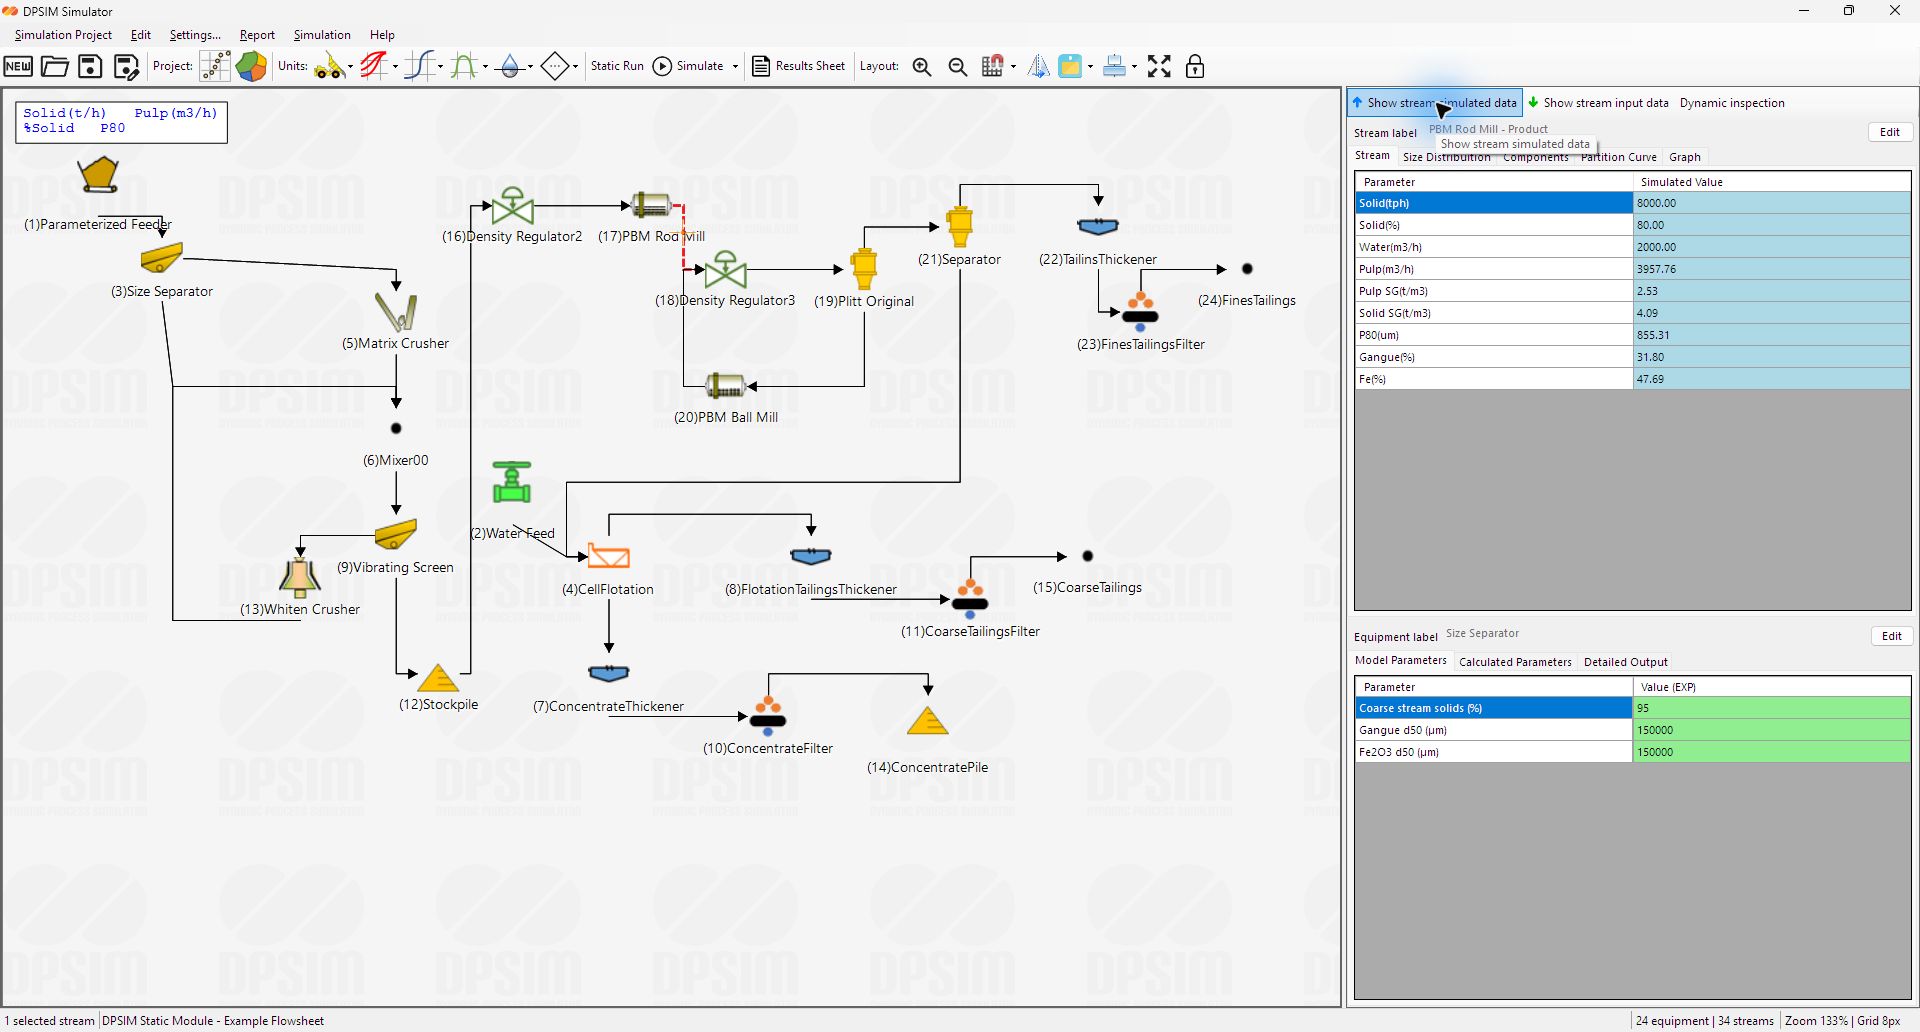Click the blue S-curve units icon
Image resolution: width=1920 pixels, height=1032 pixels.
[x=420, y=67]
